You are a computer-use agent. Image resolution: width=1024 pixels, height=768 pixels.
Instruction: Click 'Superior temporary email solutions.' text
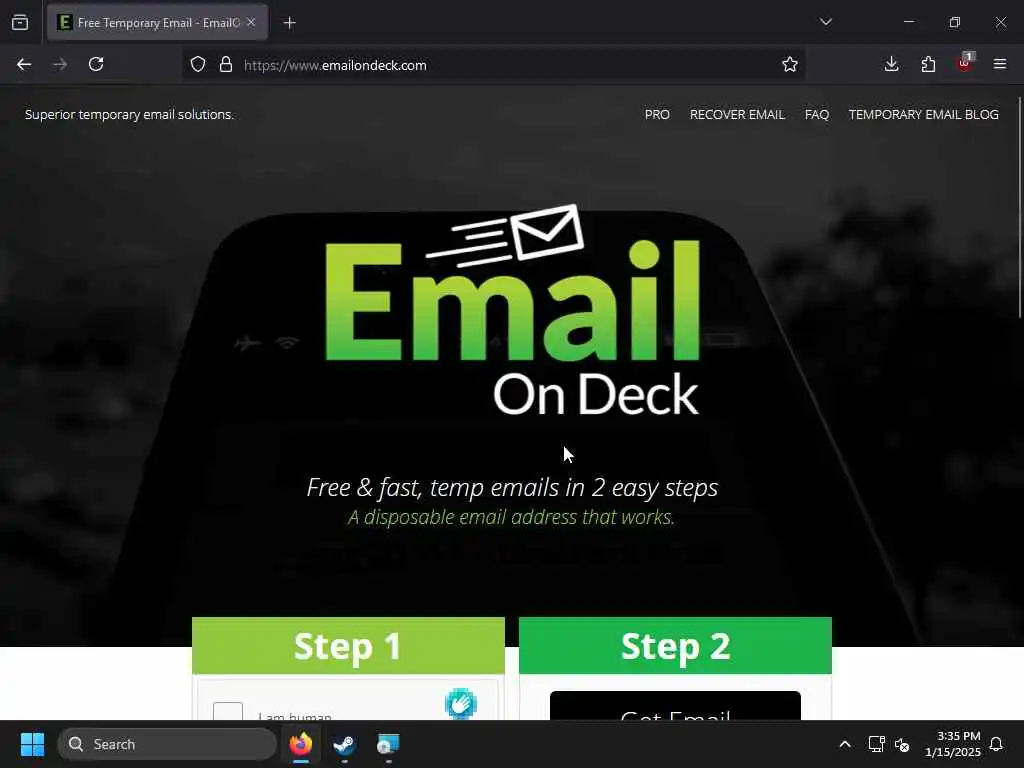click(129, 115)
